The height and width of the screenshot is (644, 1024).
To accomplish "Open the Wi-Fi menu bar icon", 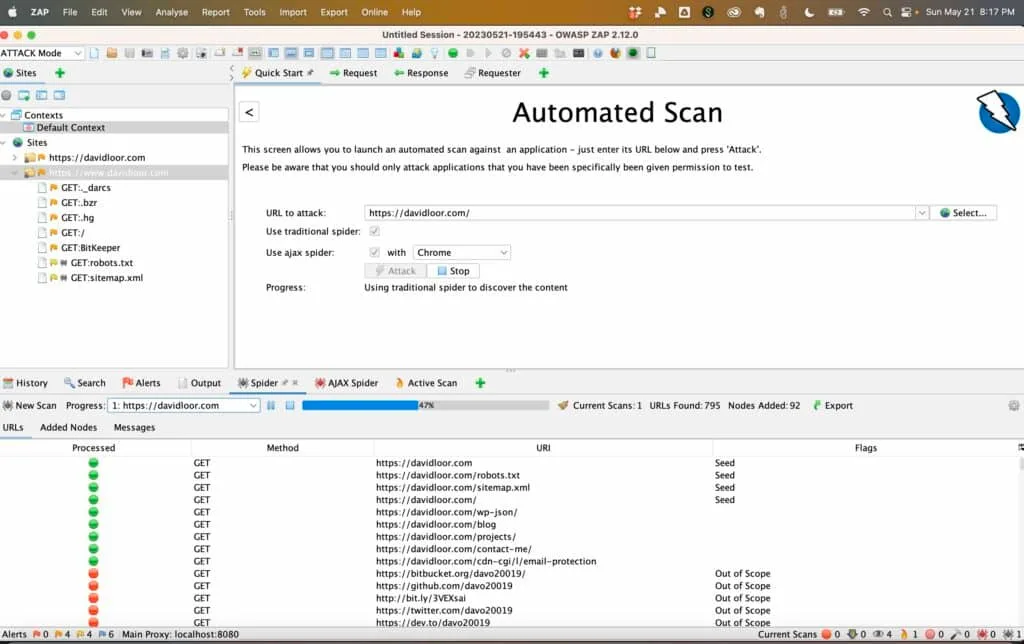I will click(x=863, y=12).
